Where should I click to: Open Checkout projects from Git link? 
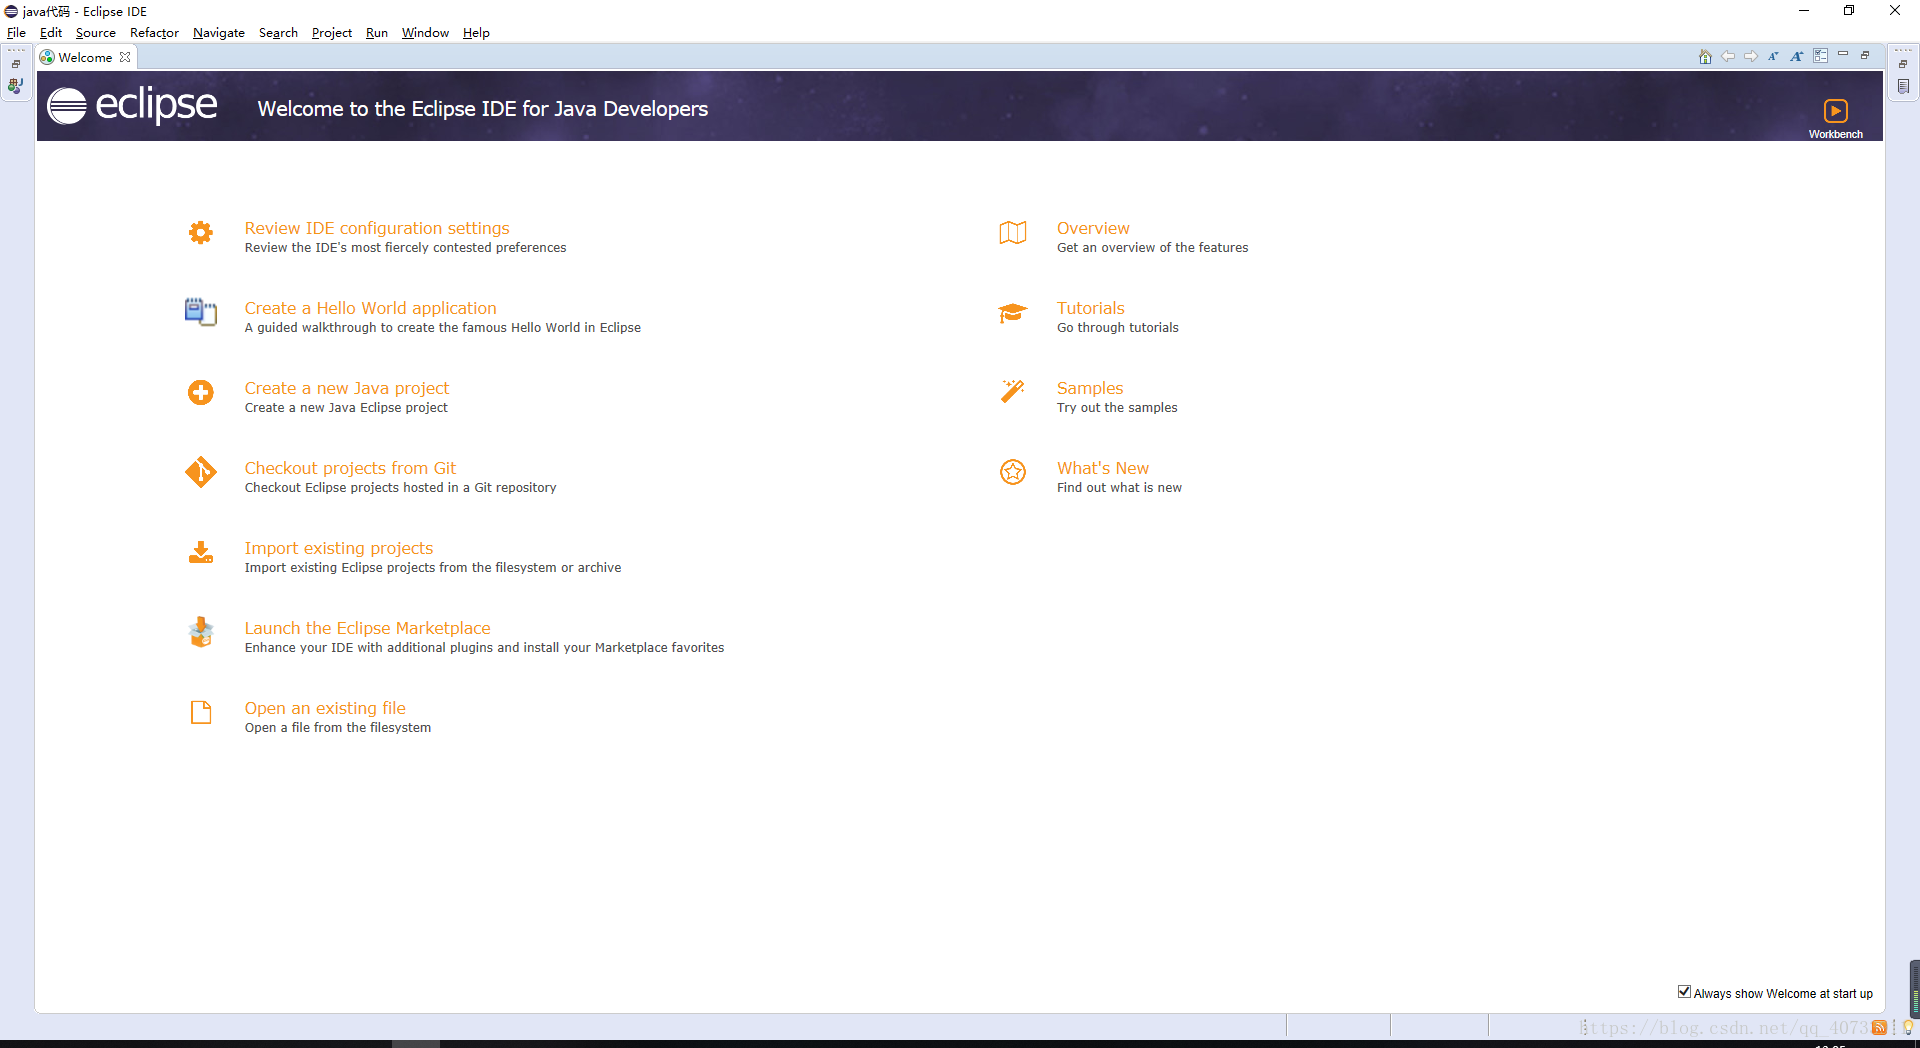point(350,468)
